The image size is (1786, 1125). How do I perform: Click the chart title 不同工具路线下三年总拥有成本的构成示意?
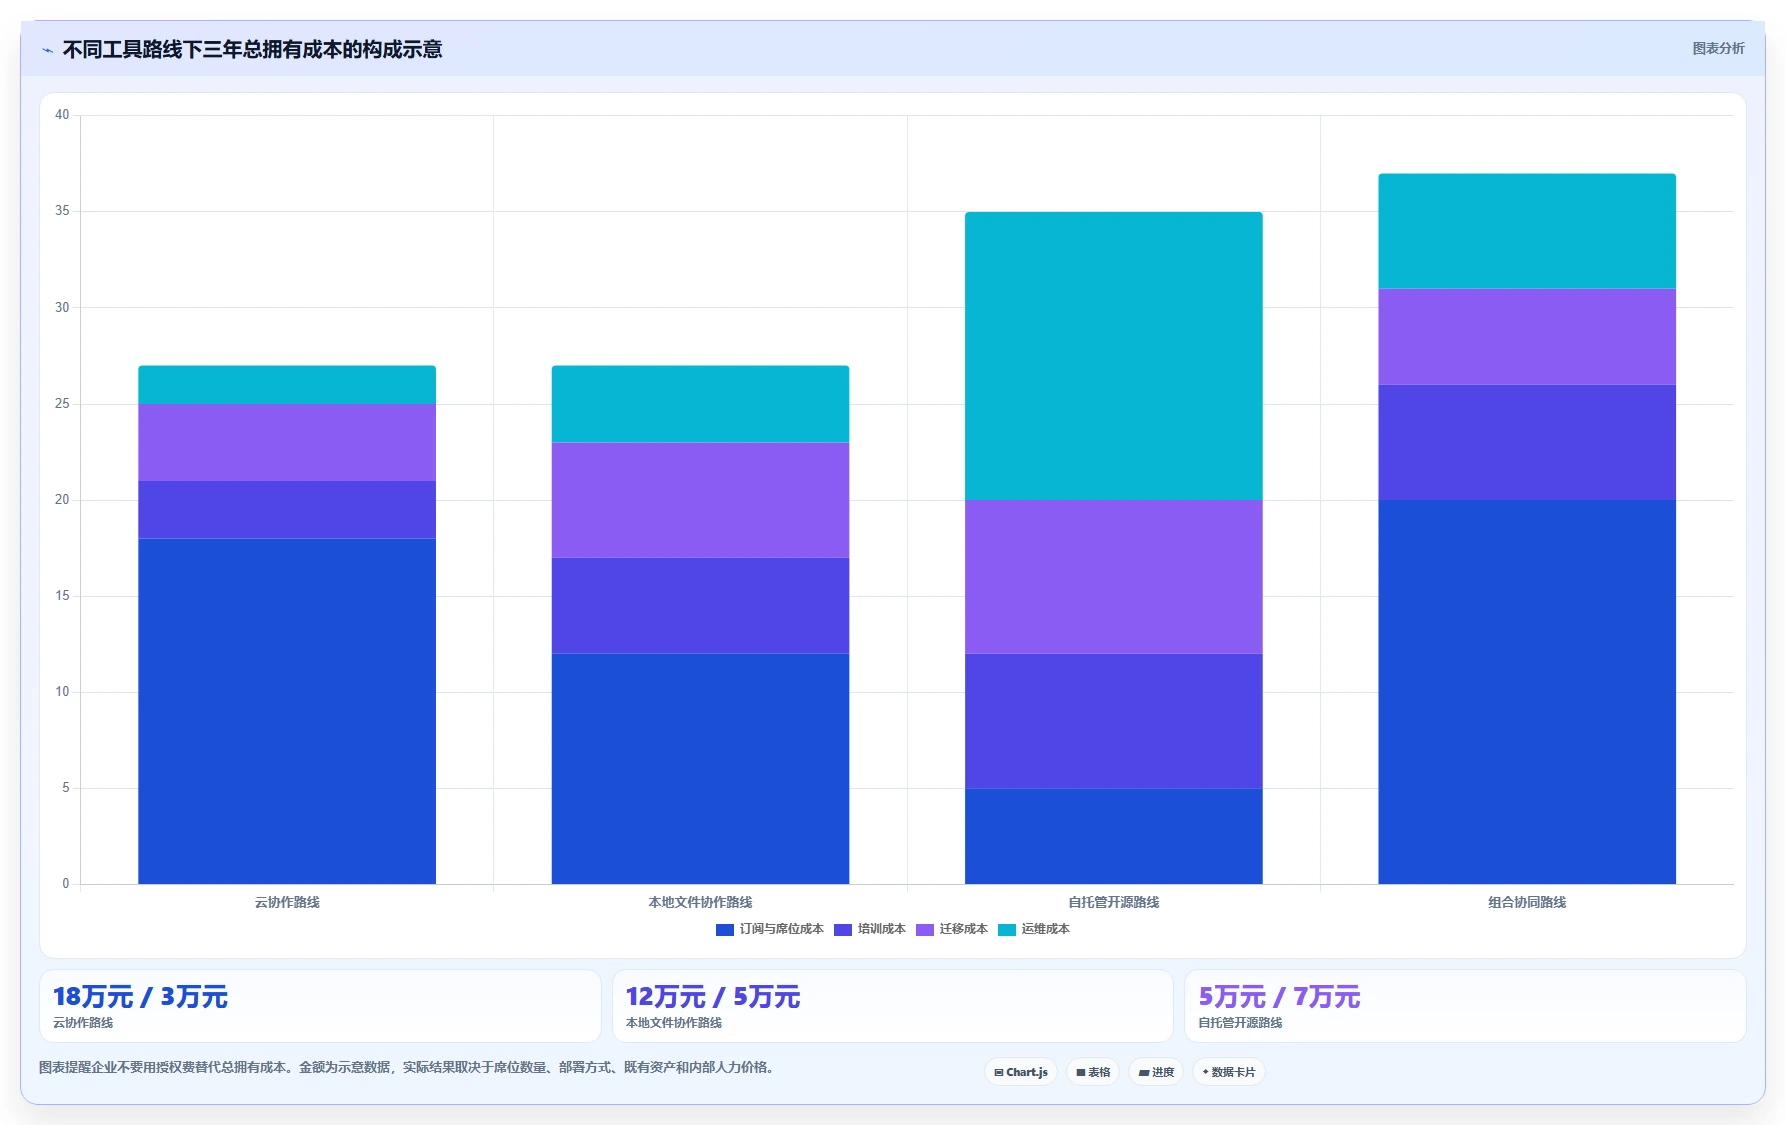(252, 49)
